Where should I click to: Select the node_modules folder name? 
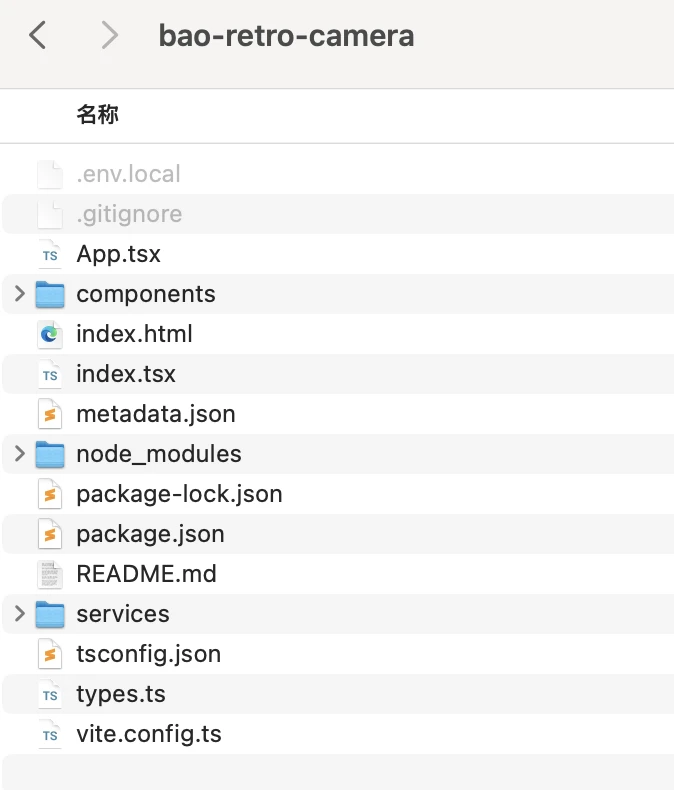pyautogui.click(x=159, y=454)
